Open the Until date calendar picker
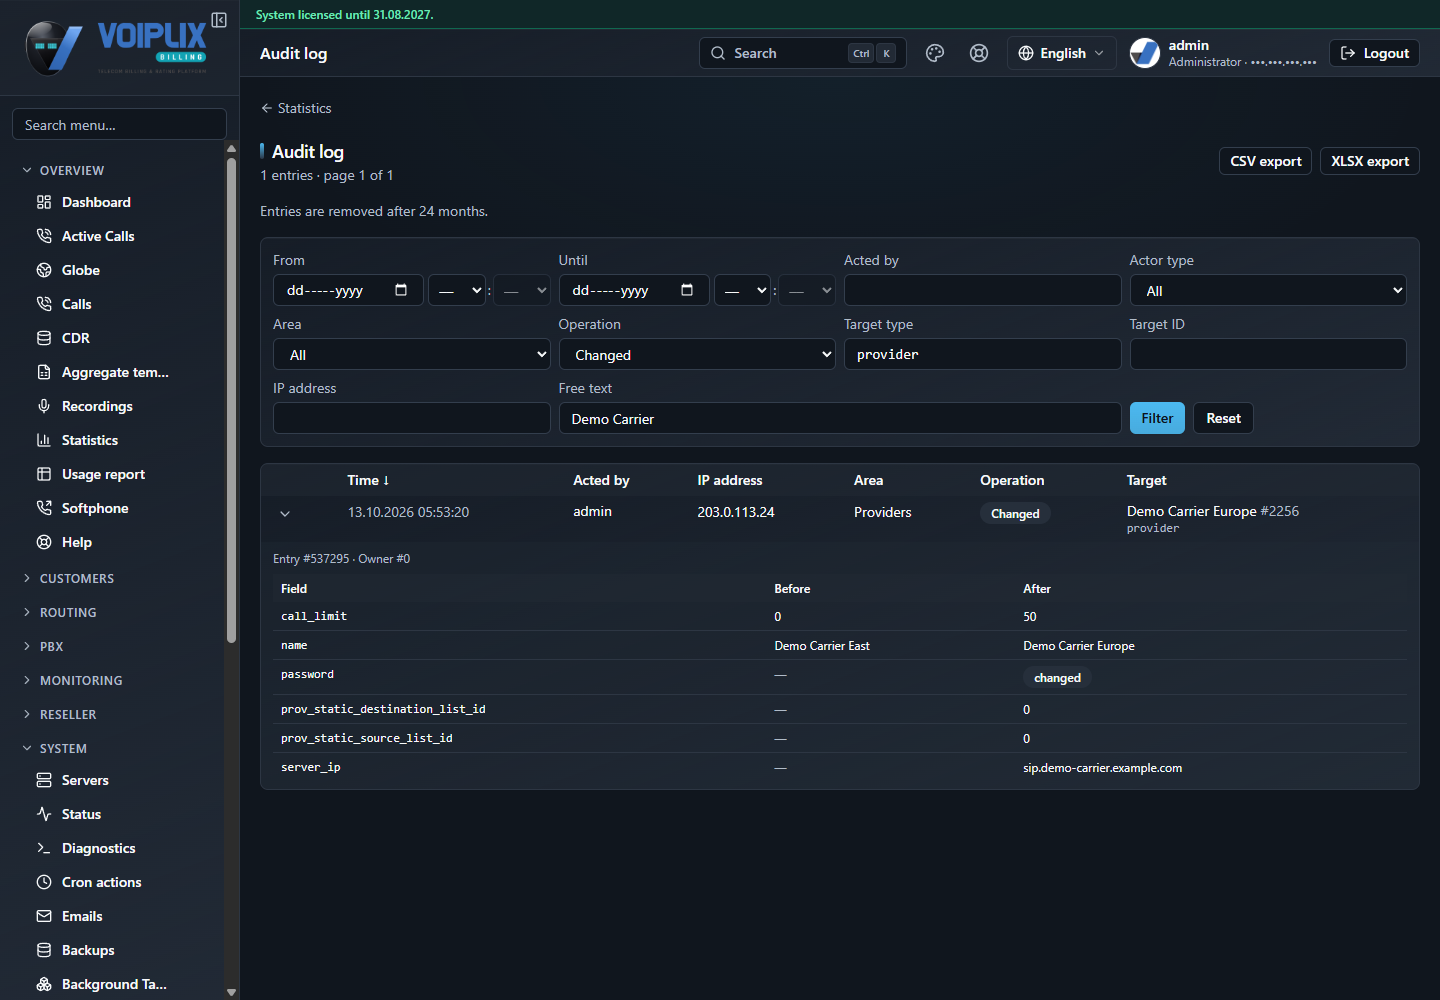 tap(687, 290)
